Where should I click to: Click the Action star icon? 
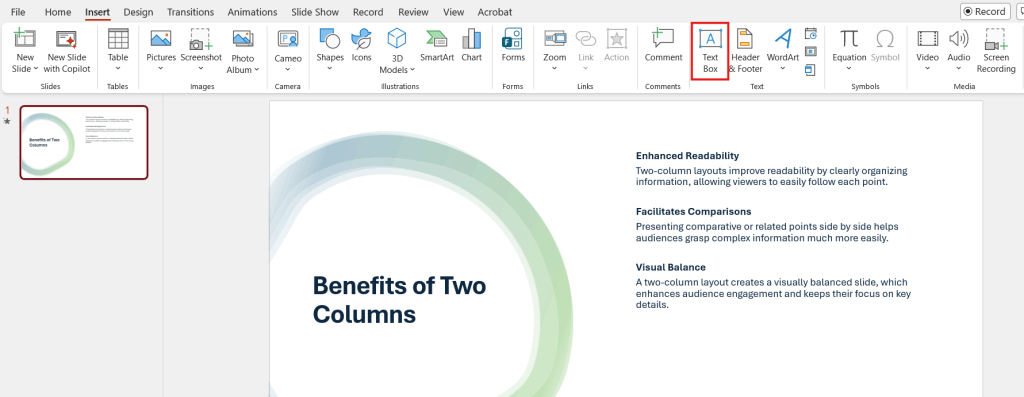pos(616,39)
